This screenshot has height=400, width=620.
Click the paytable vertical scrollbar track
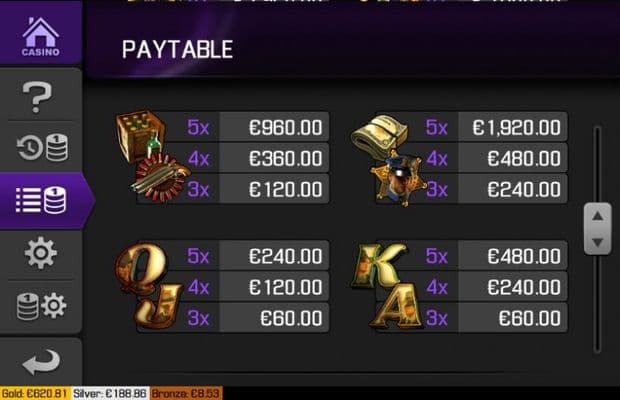[x=597, y=300]
